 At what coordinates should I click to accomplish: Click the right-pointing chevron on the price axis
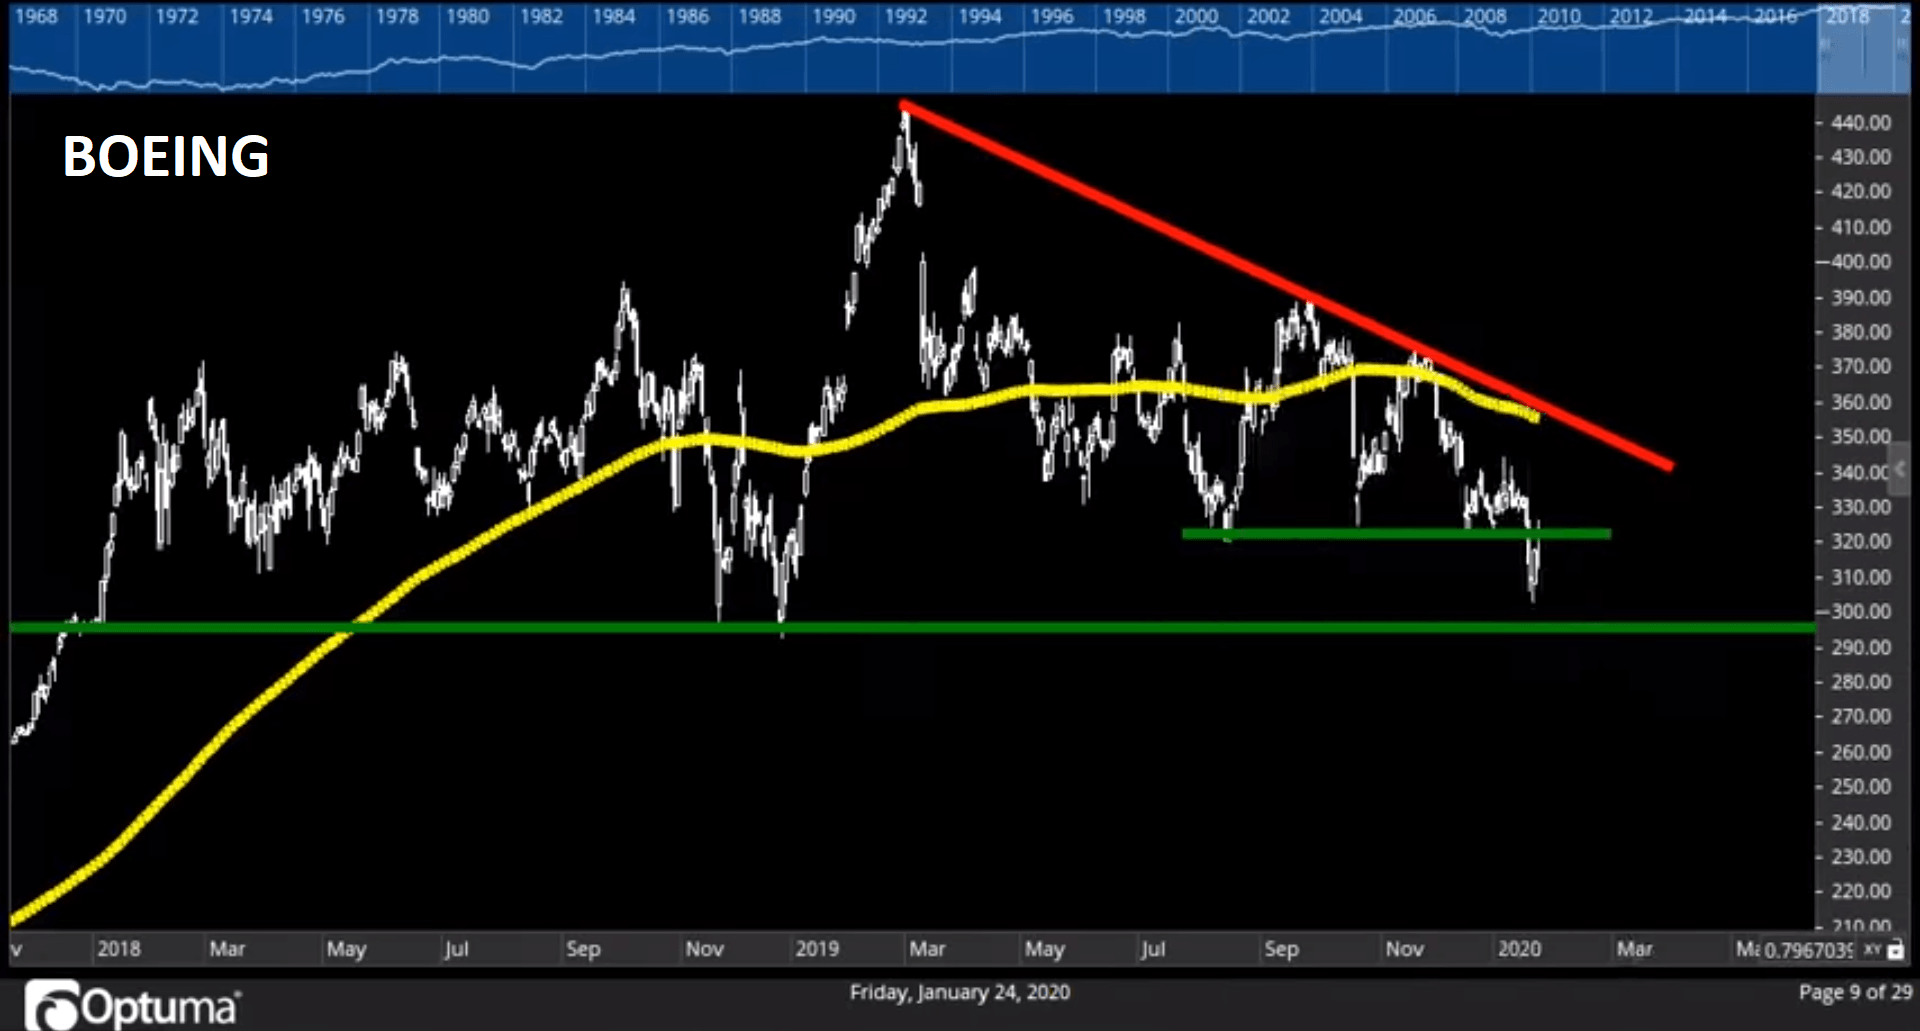click(1900, 468)
